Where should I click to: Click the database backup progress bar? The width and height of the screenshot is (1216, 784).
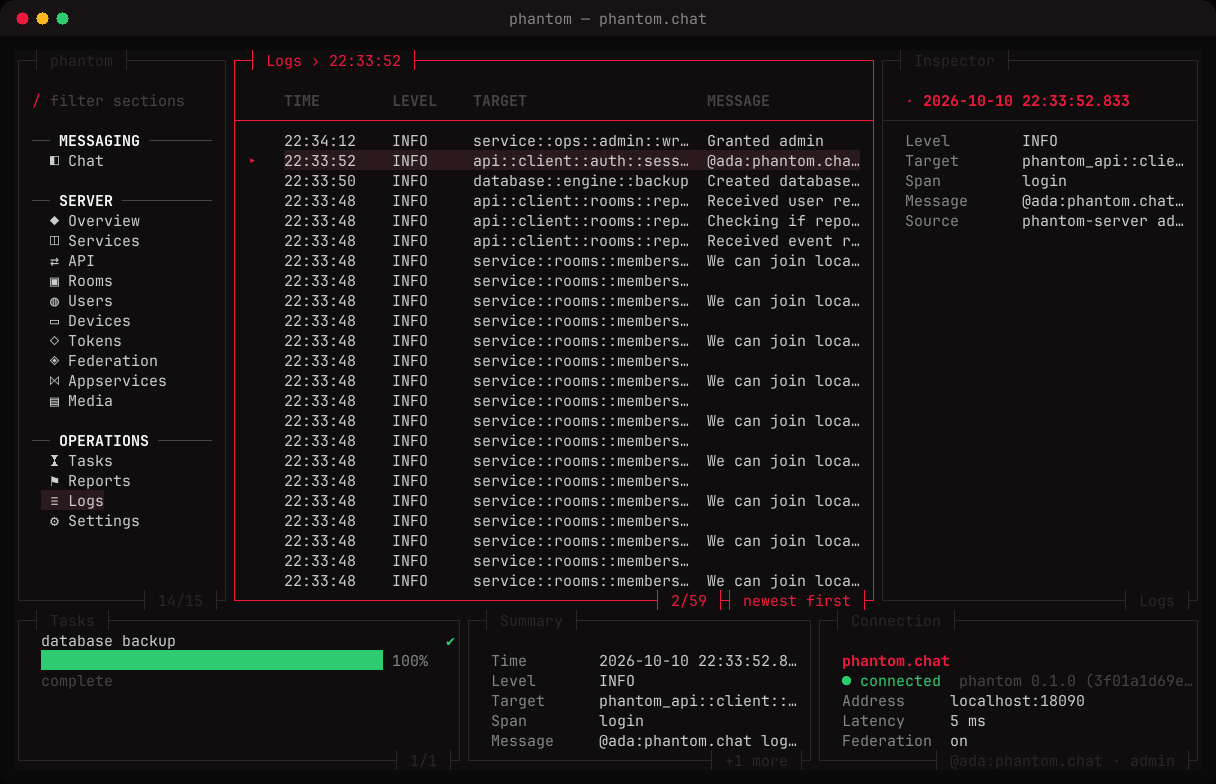(212, 660)
